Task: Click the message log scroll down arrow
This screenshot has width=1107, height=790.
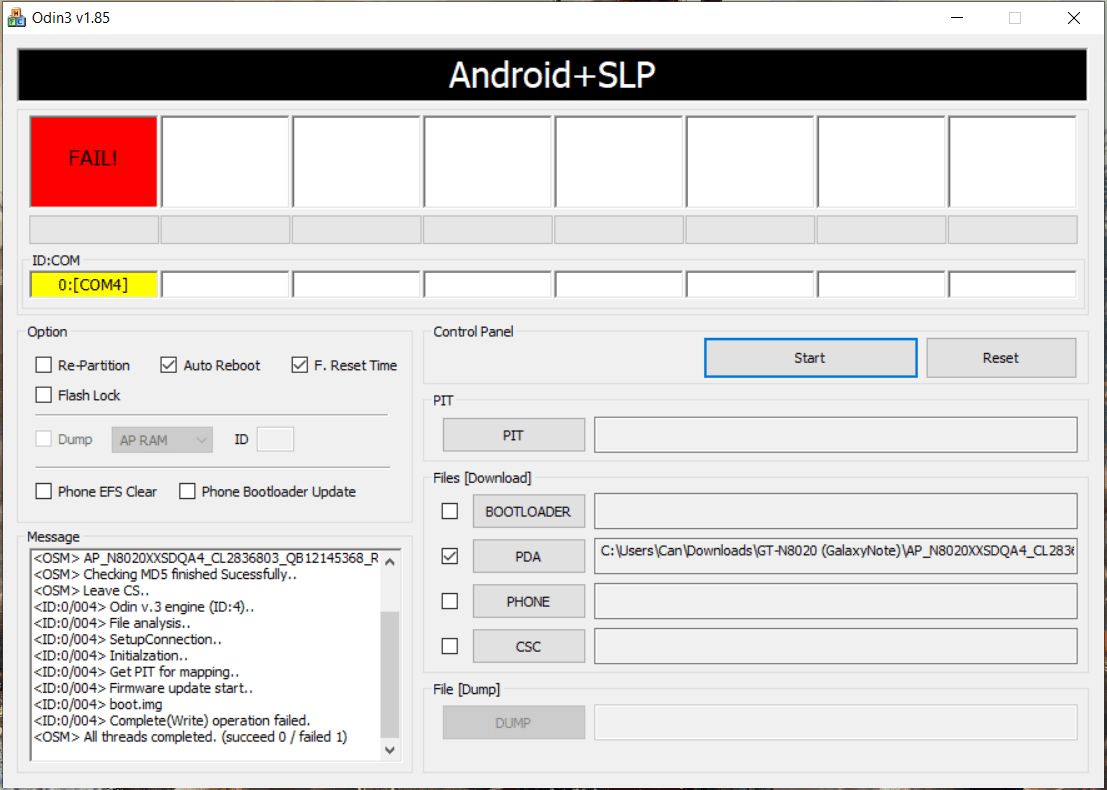Action: click(390, 750)
